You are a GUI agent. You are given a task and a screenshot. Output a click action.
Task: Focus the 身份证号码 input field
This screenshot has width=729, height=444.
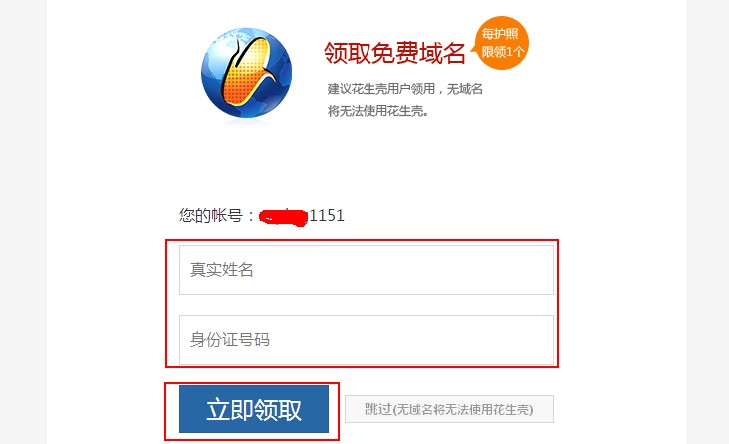click(366, 340)
